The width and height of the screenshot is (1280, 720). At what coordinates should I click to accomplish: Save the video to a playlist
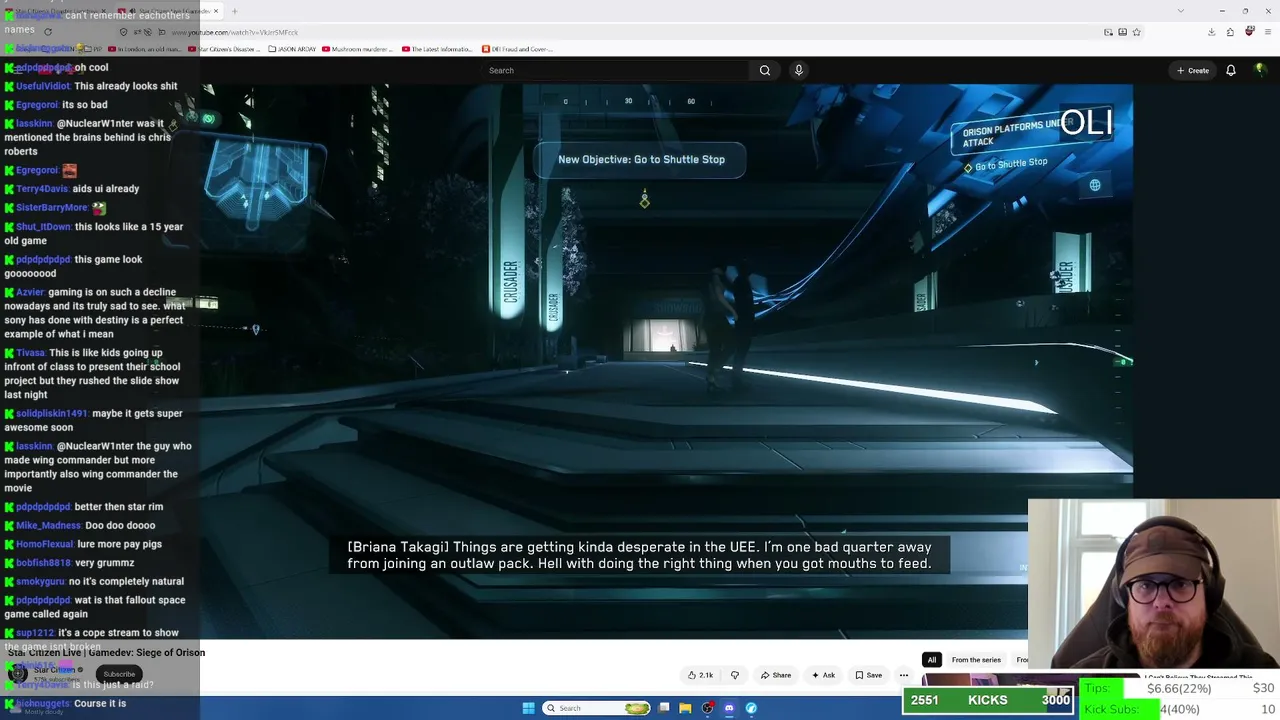point(868,675)
